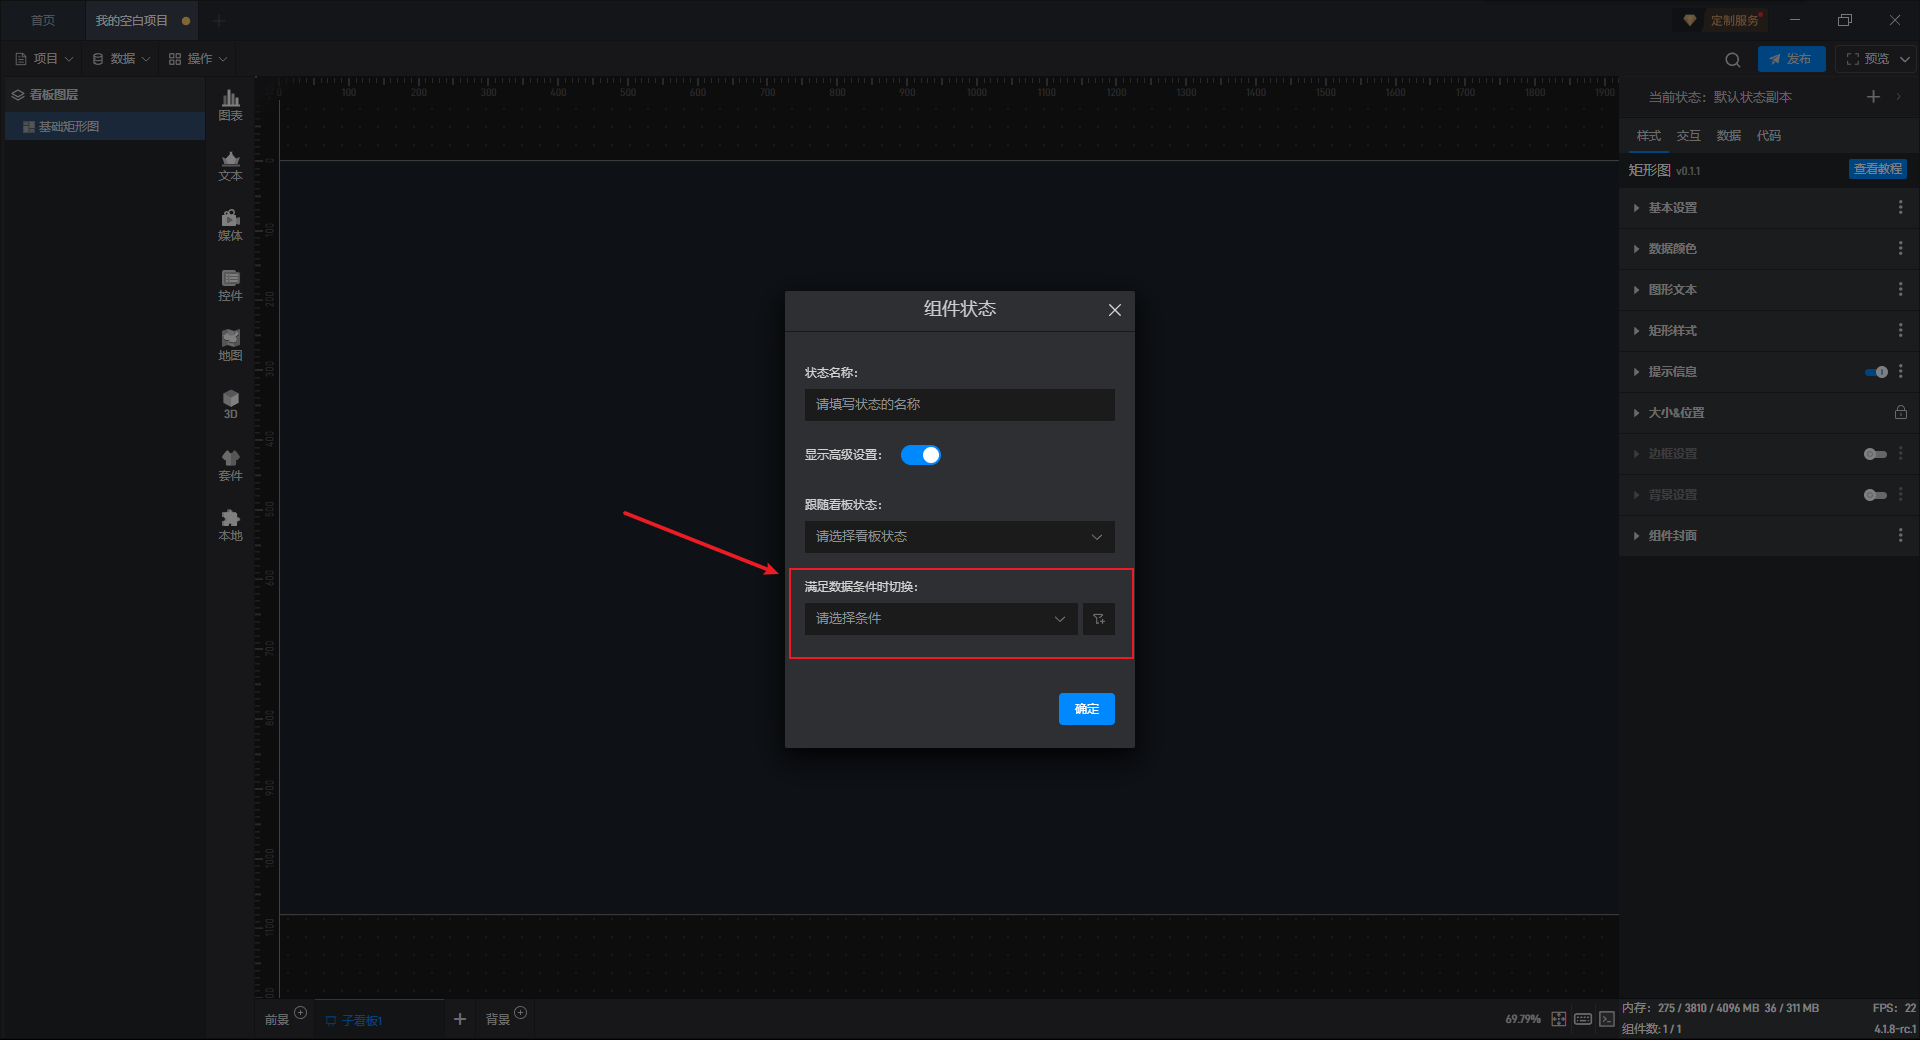Open the 项目 menu
1920x1040 pixels.
click(44, 59)
